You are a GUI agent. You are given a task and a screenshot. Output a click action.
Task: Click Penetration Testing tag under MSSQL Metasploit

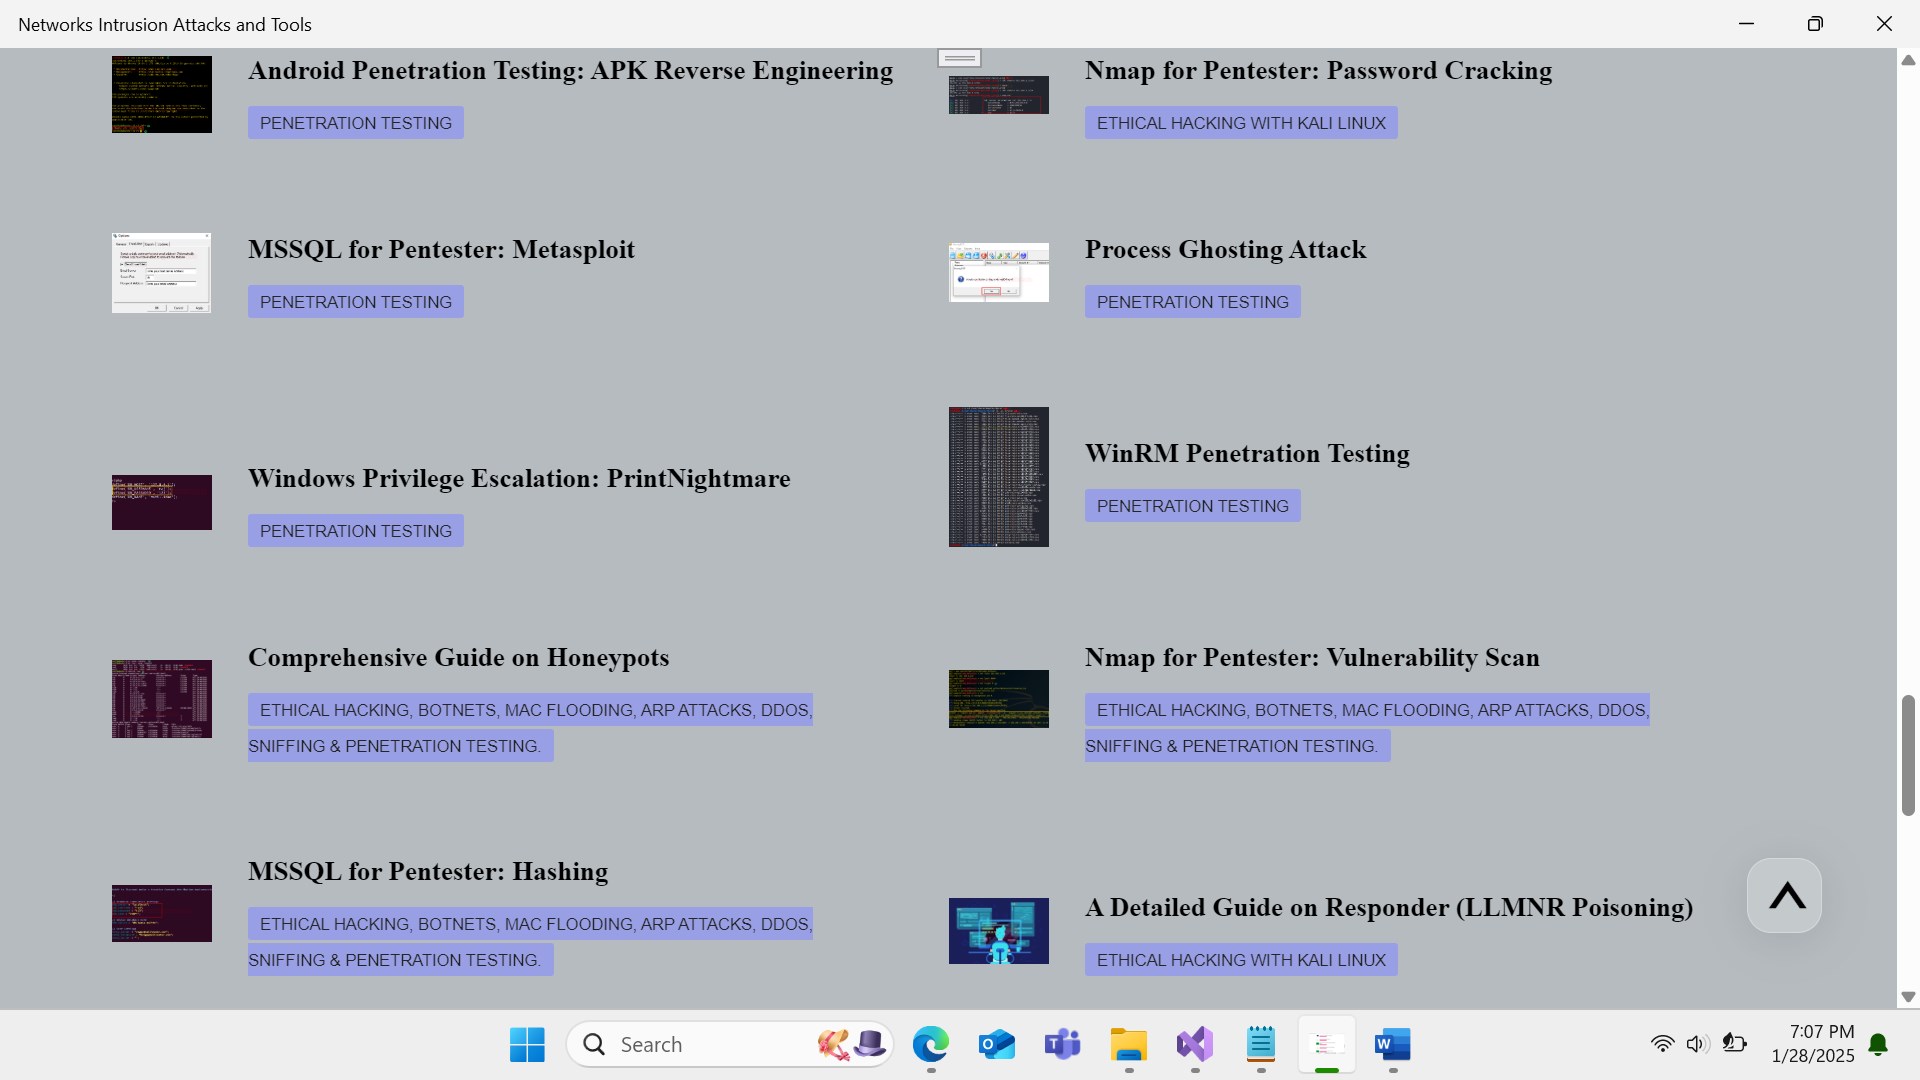(355, 302)
